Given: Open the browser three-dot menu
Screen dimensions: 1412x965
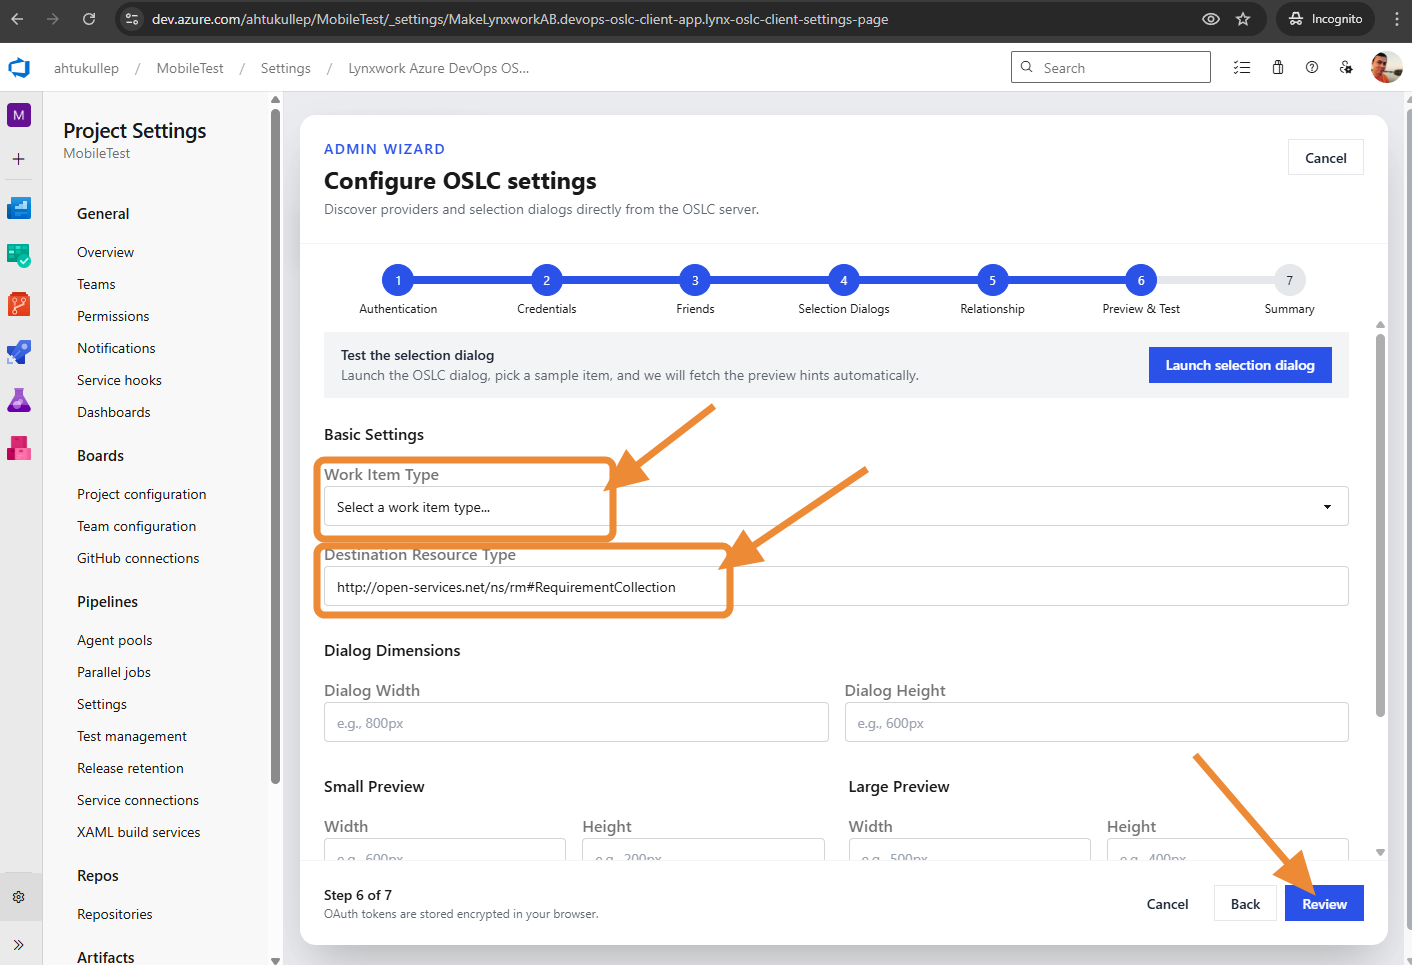Looking at the screenshot, I should pos(1397,19).
